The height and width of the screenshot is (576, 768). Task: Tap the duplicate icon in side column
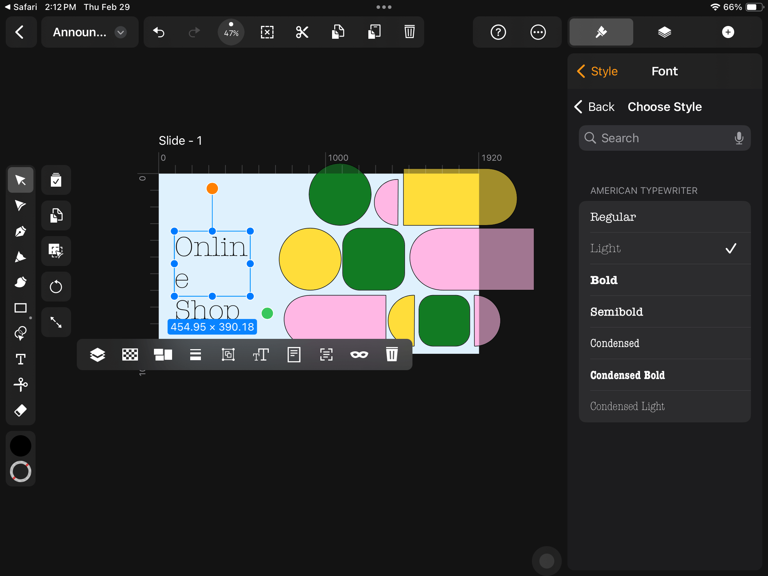point(56,216)
